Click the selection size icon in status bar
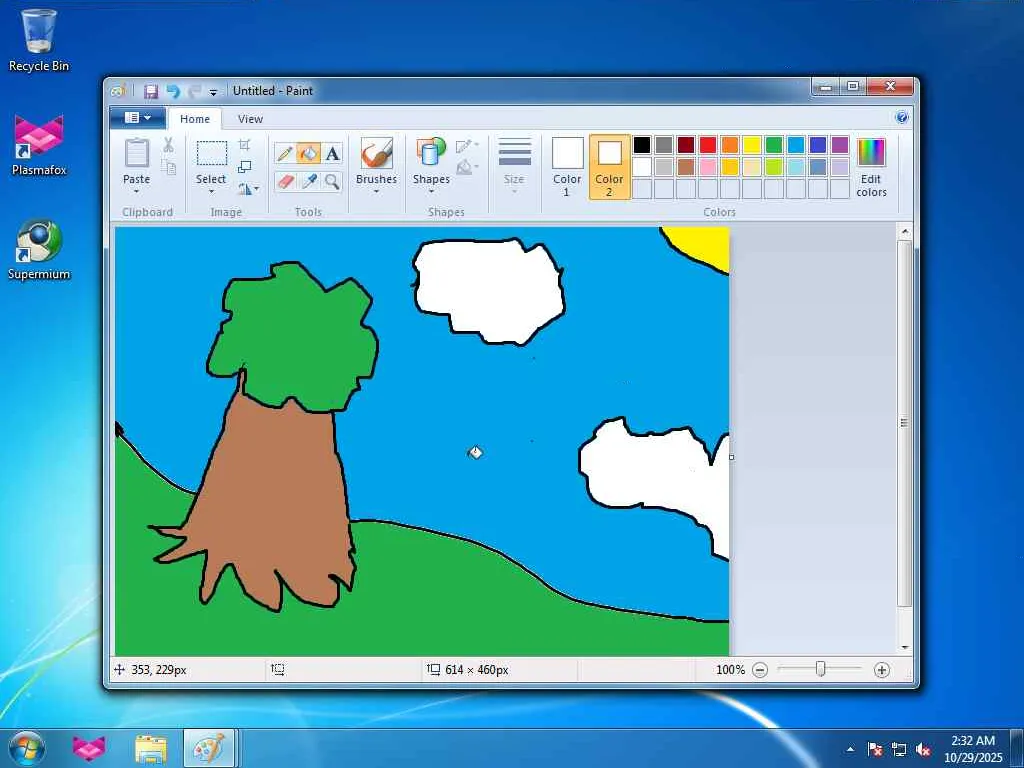This screenshot has height=768, width=1024. (x=278, y=669)
